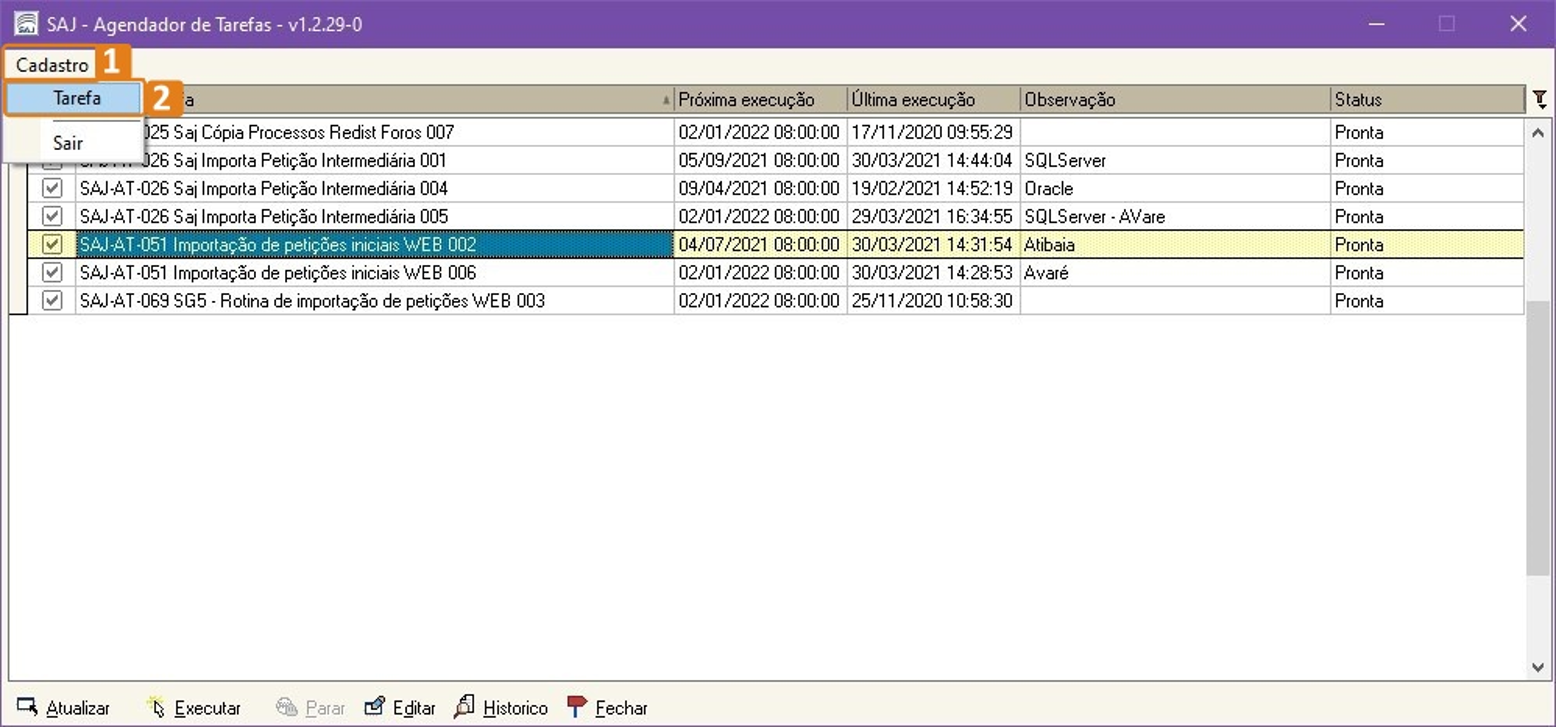This screenshot has width=1556, height=727.
Task: Minimize the SAJ Agendador de Tarefas window
Action: tap(1376, 24)
